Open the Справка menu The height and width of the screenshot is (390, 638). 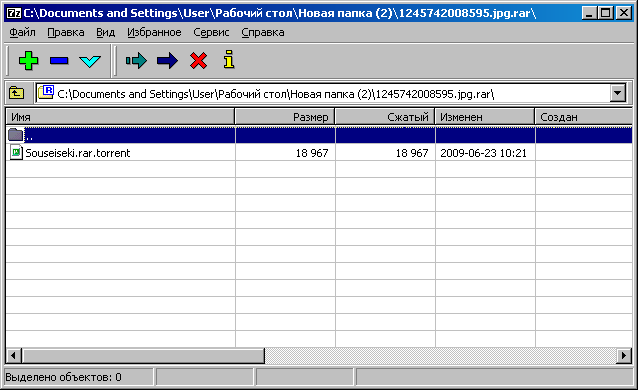[x=262, y=32]
